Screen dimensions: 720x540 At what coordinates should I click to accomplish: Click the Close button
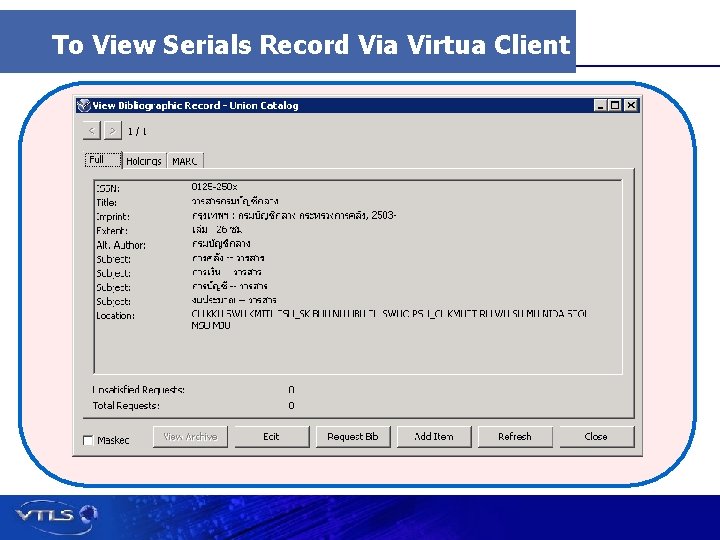pyautogui.click(x=596, y=437)
